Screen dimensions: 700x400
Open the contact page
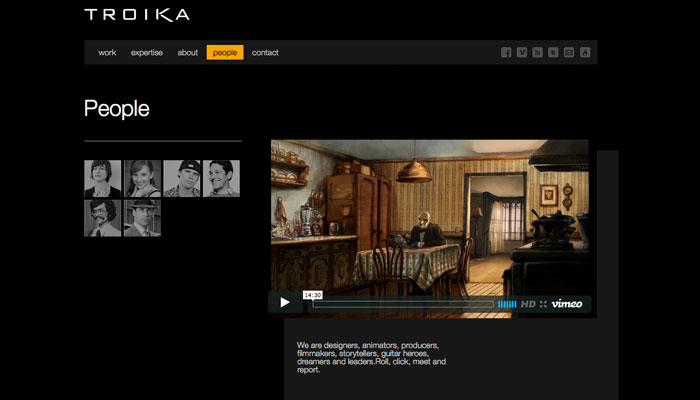click(x=265, y=52)
